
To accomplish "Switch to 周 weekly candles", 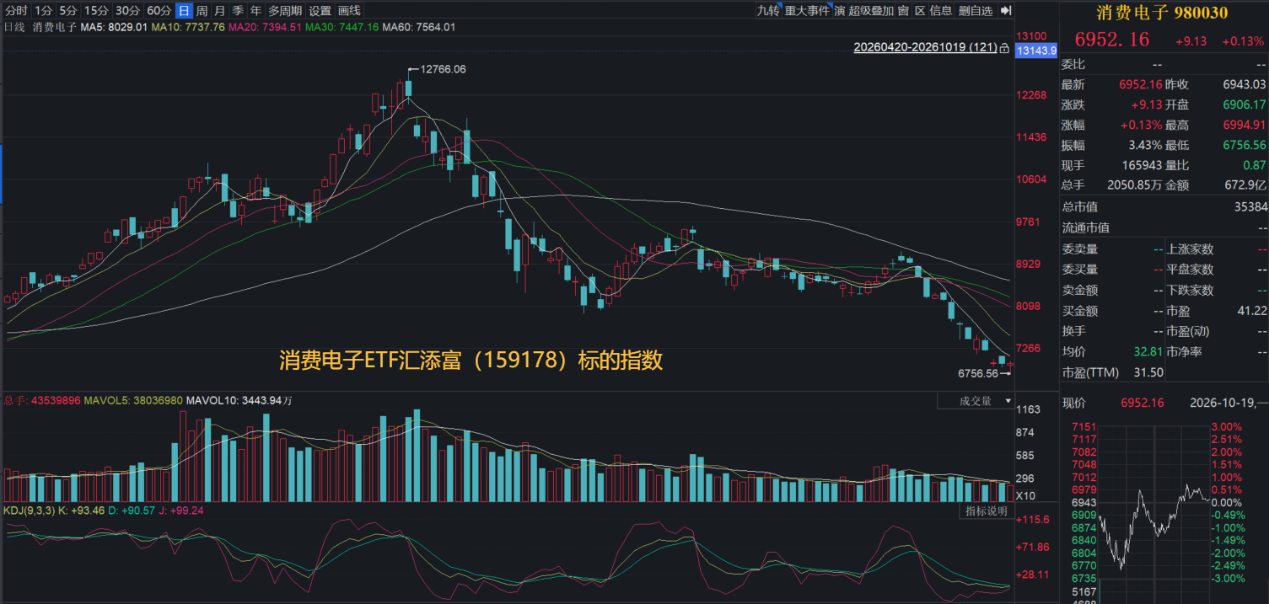I will coord(202,10).
